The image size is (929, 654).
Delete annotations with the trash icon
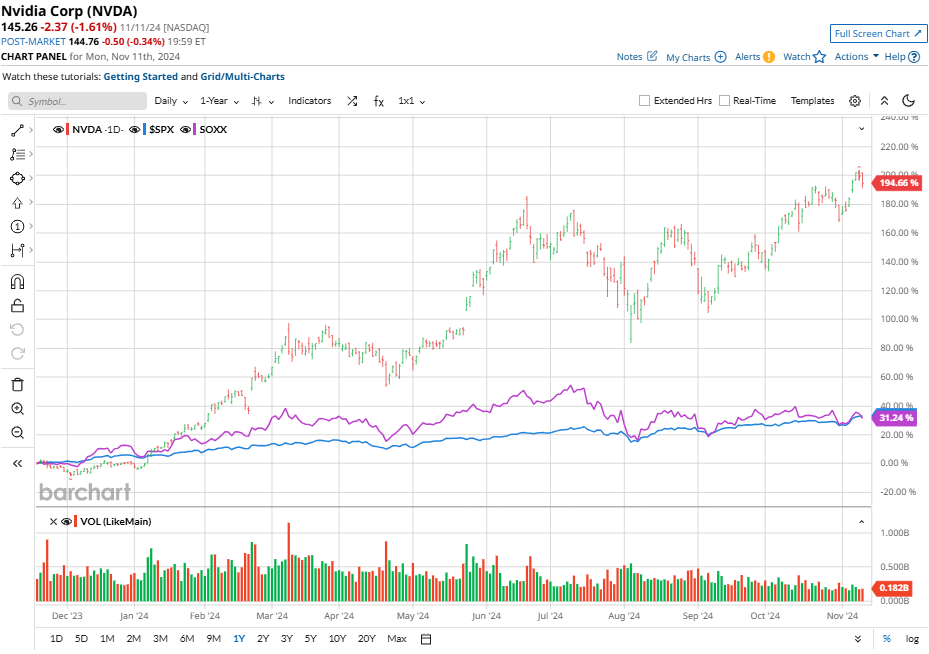pos(18,384)
